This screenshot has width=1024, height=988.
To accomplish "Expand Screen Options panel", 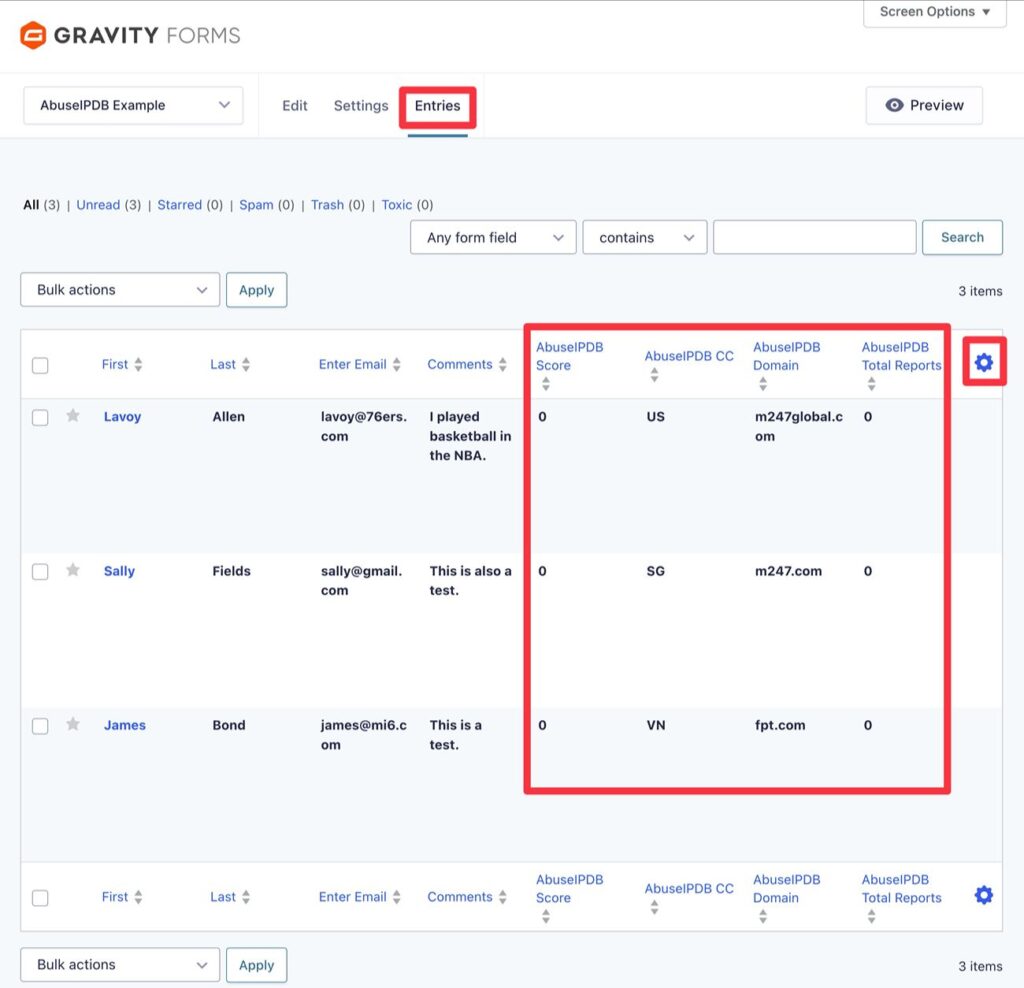I will tap(935, 12).
